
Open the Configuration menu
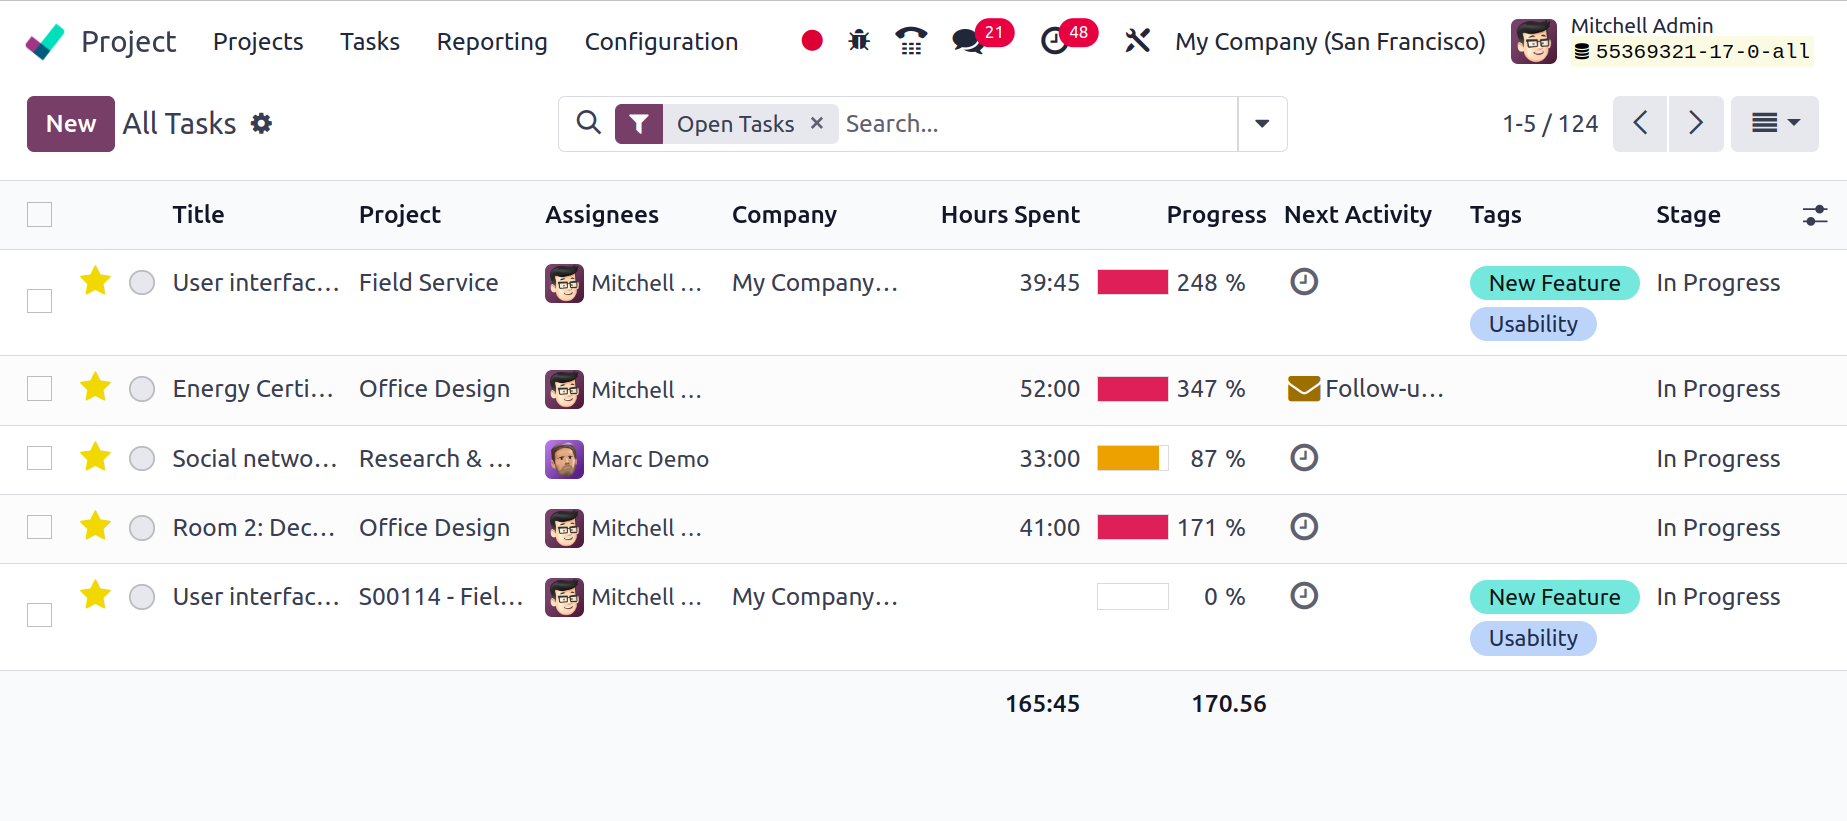point(661,41)
